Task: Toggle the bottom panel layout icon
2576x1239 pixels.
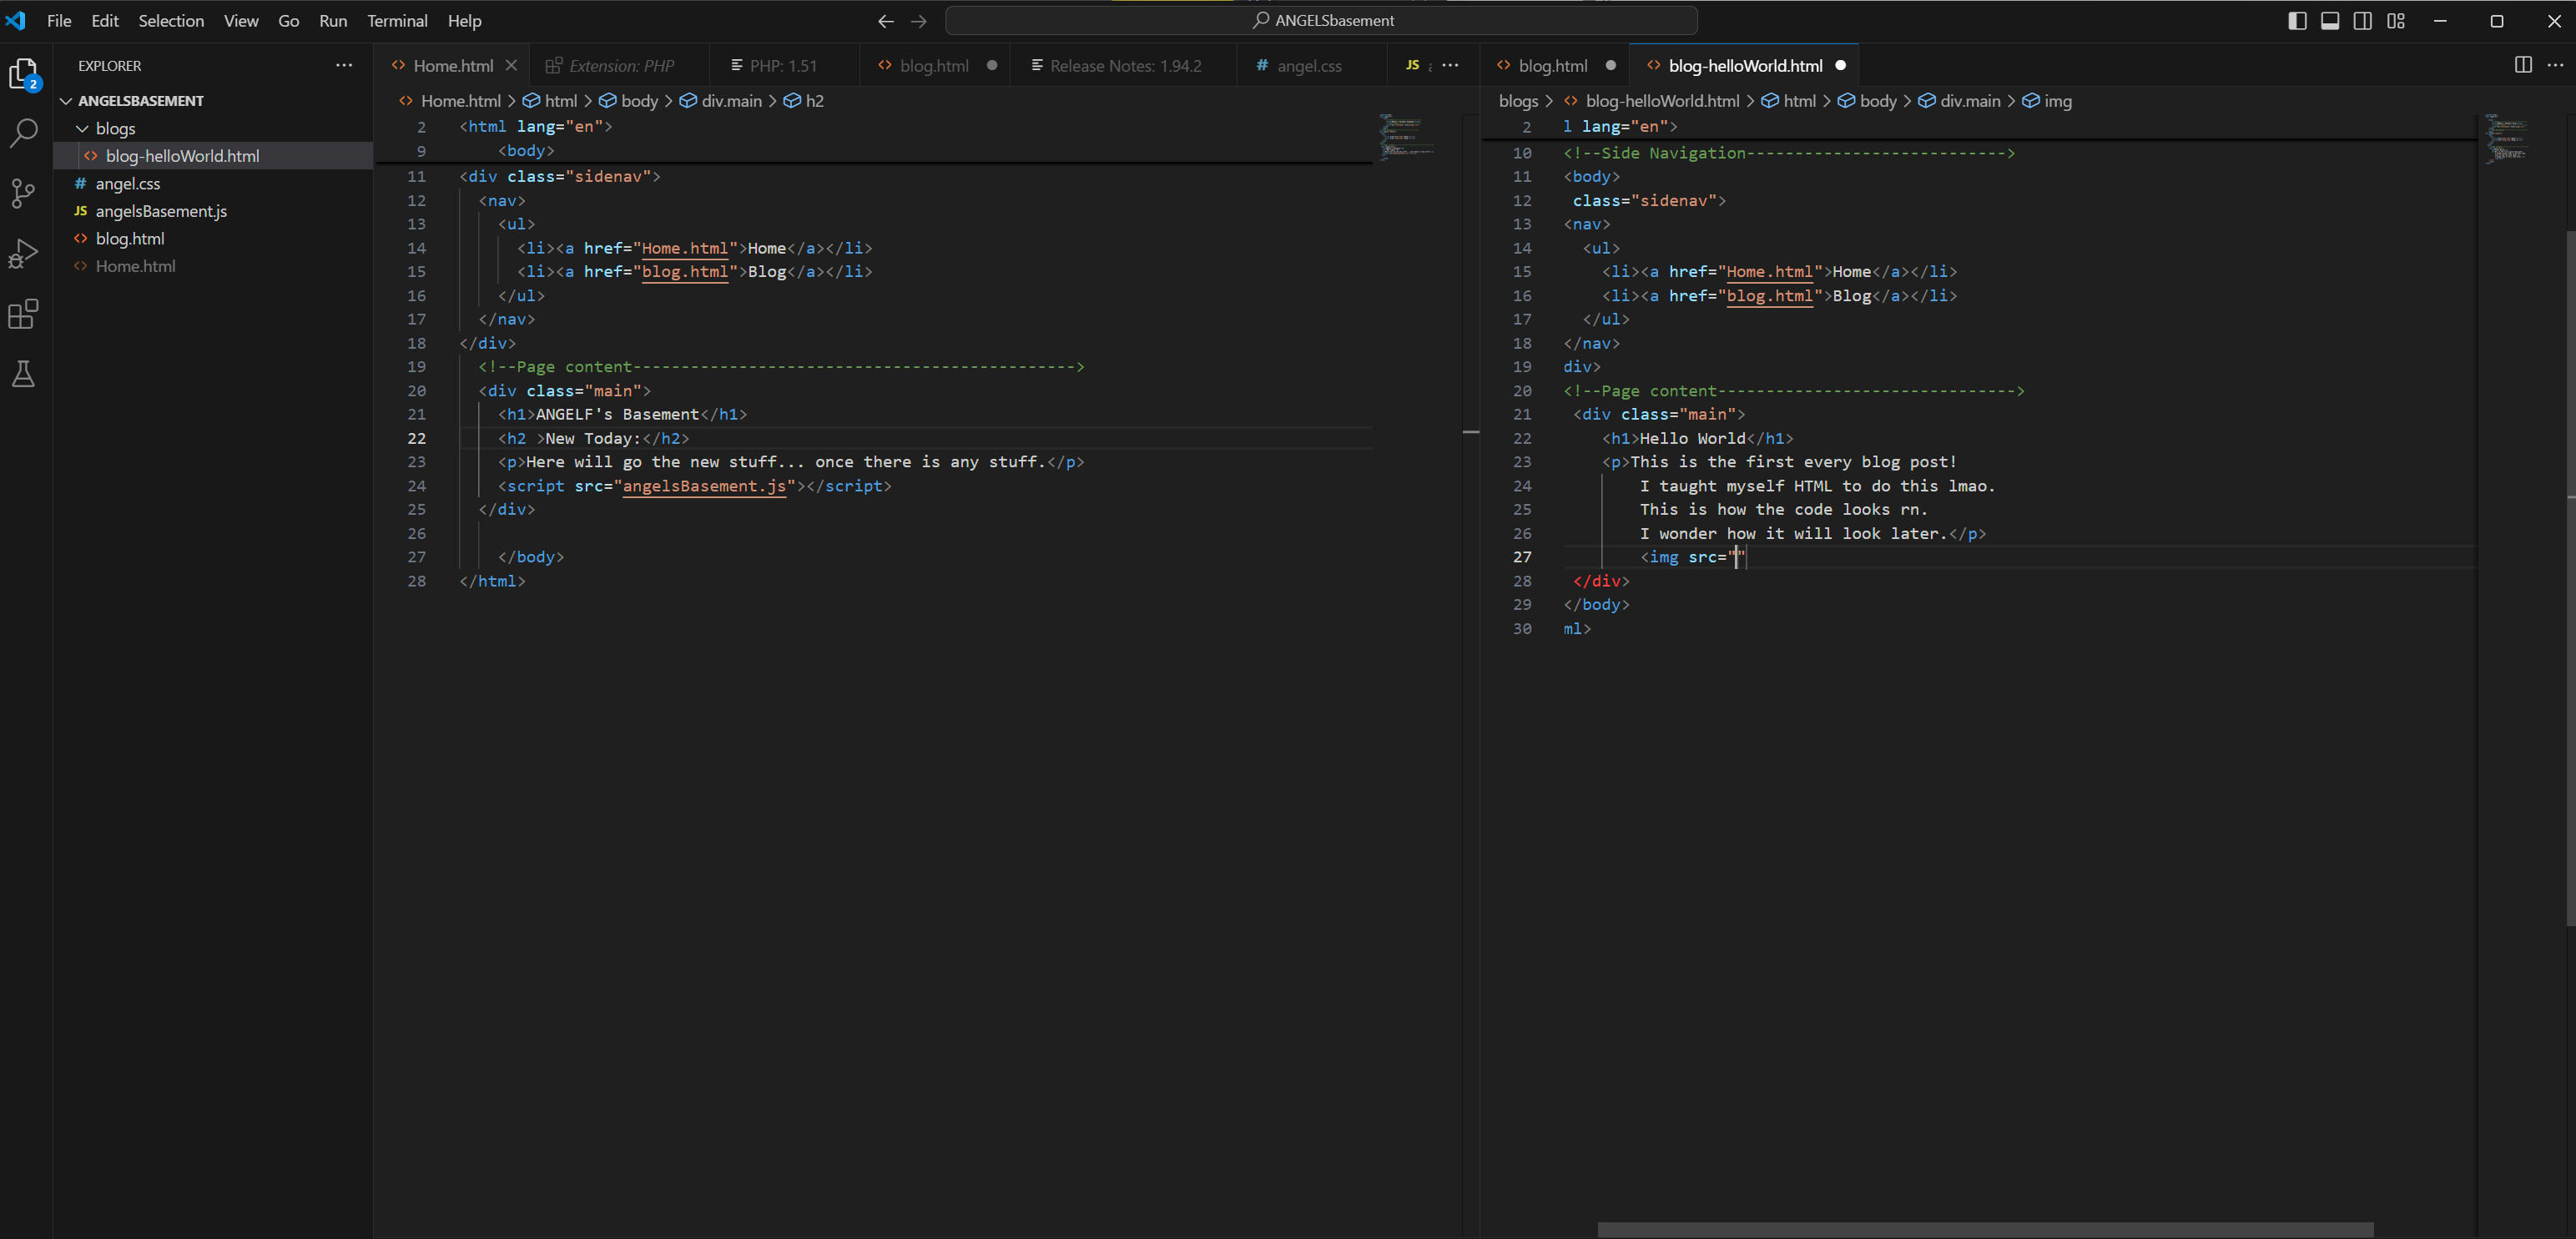Action: [2330, 21]
